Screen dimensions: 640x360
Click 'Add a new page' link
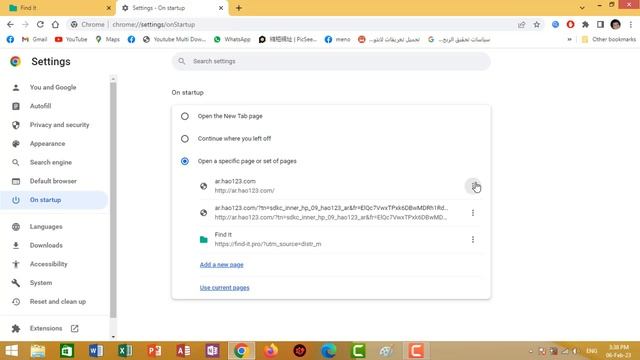[221, 265]
